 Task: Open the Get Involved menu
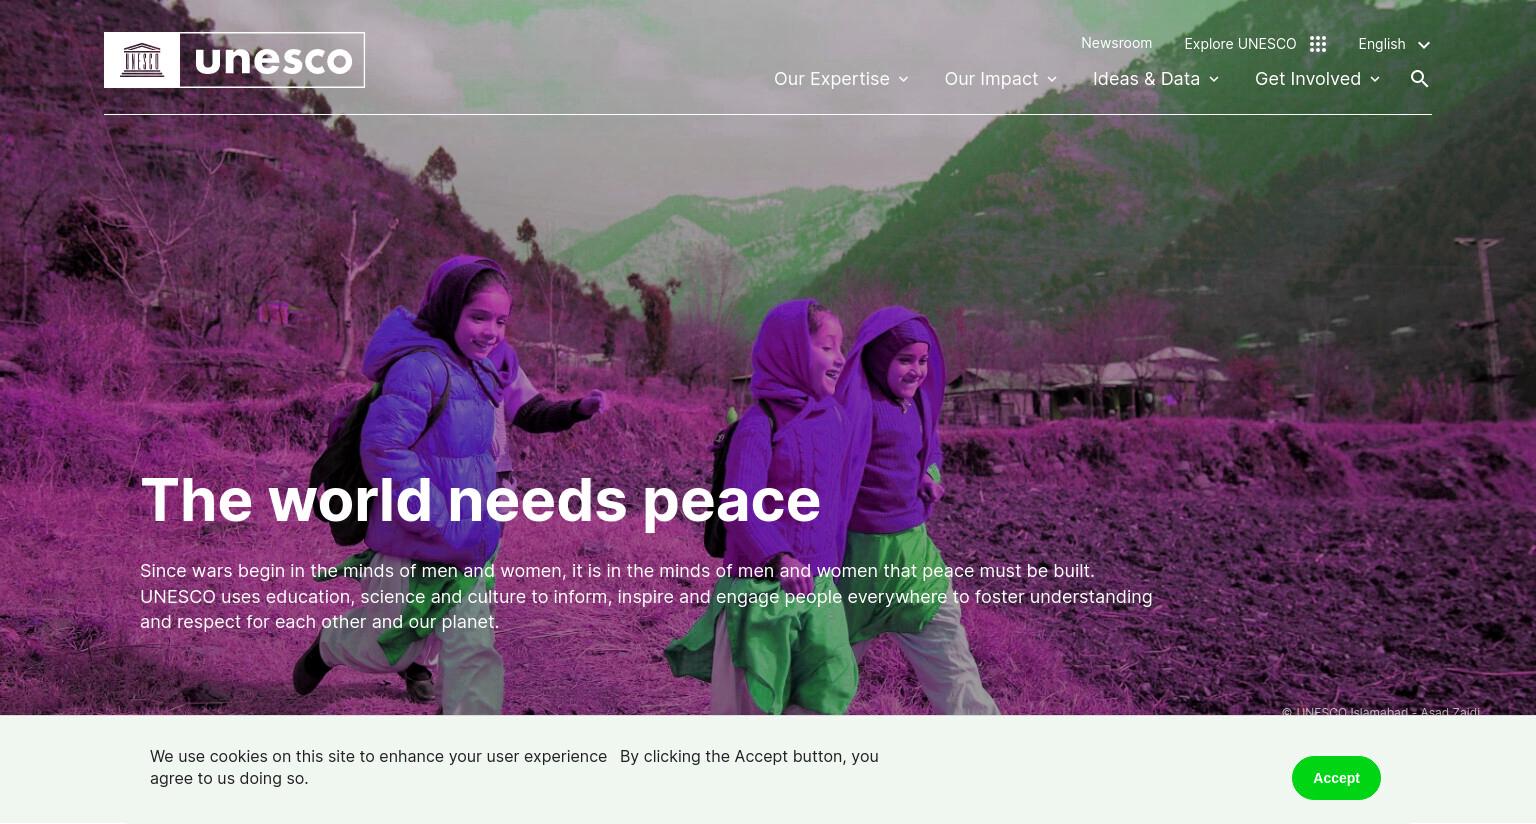tap(1307, 79)
